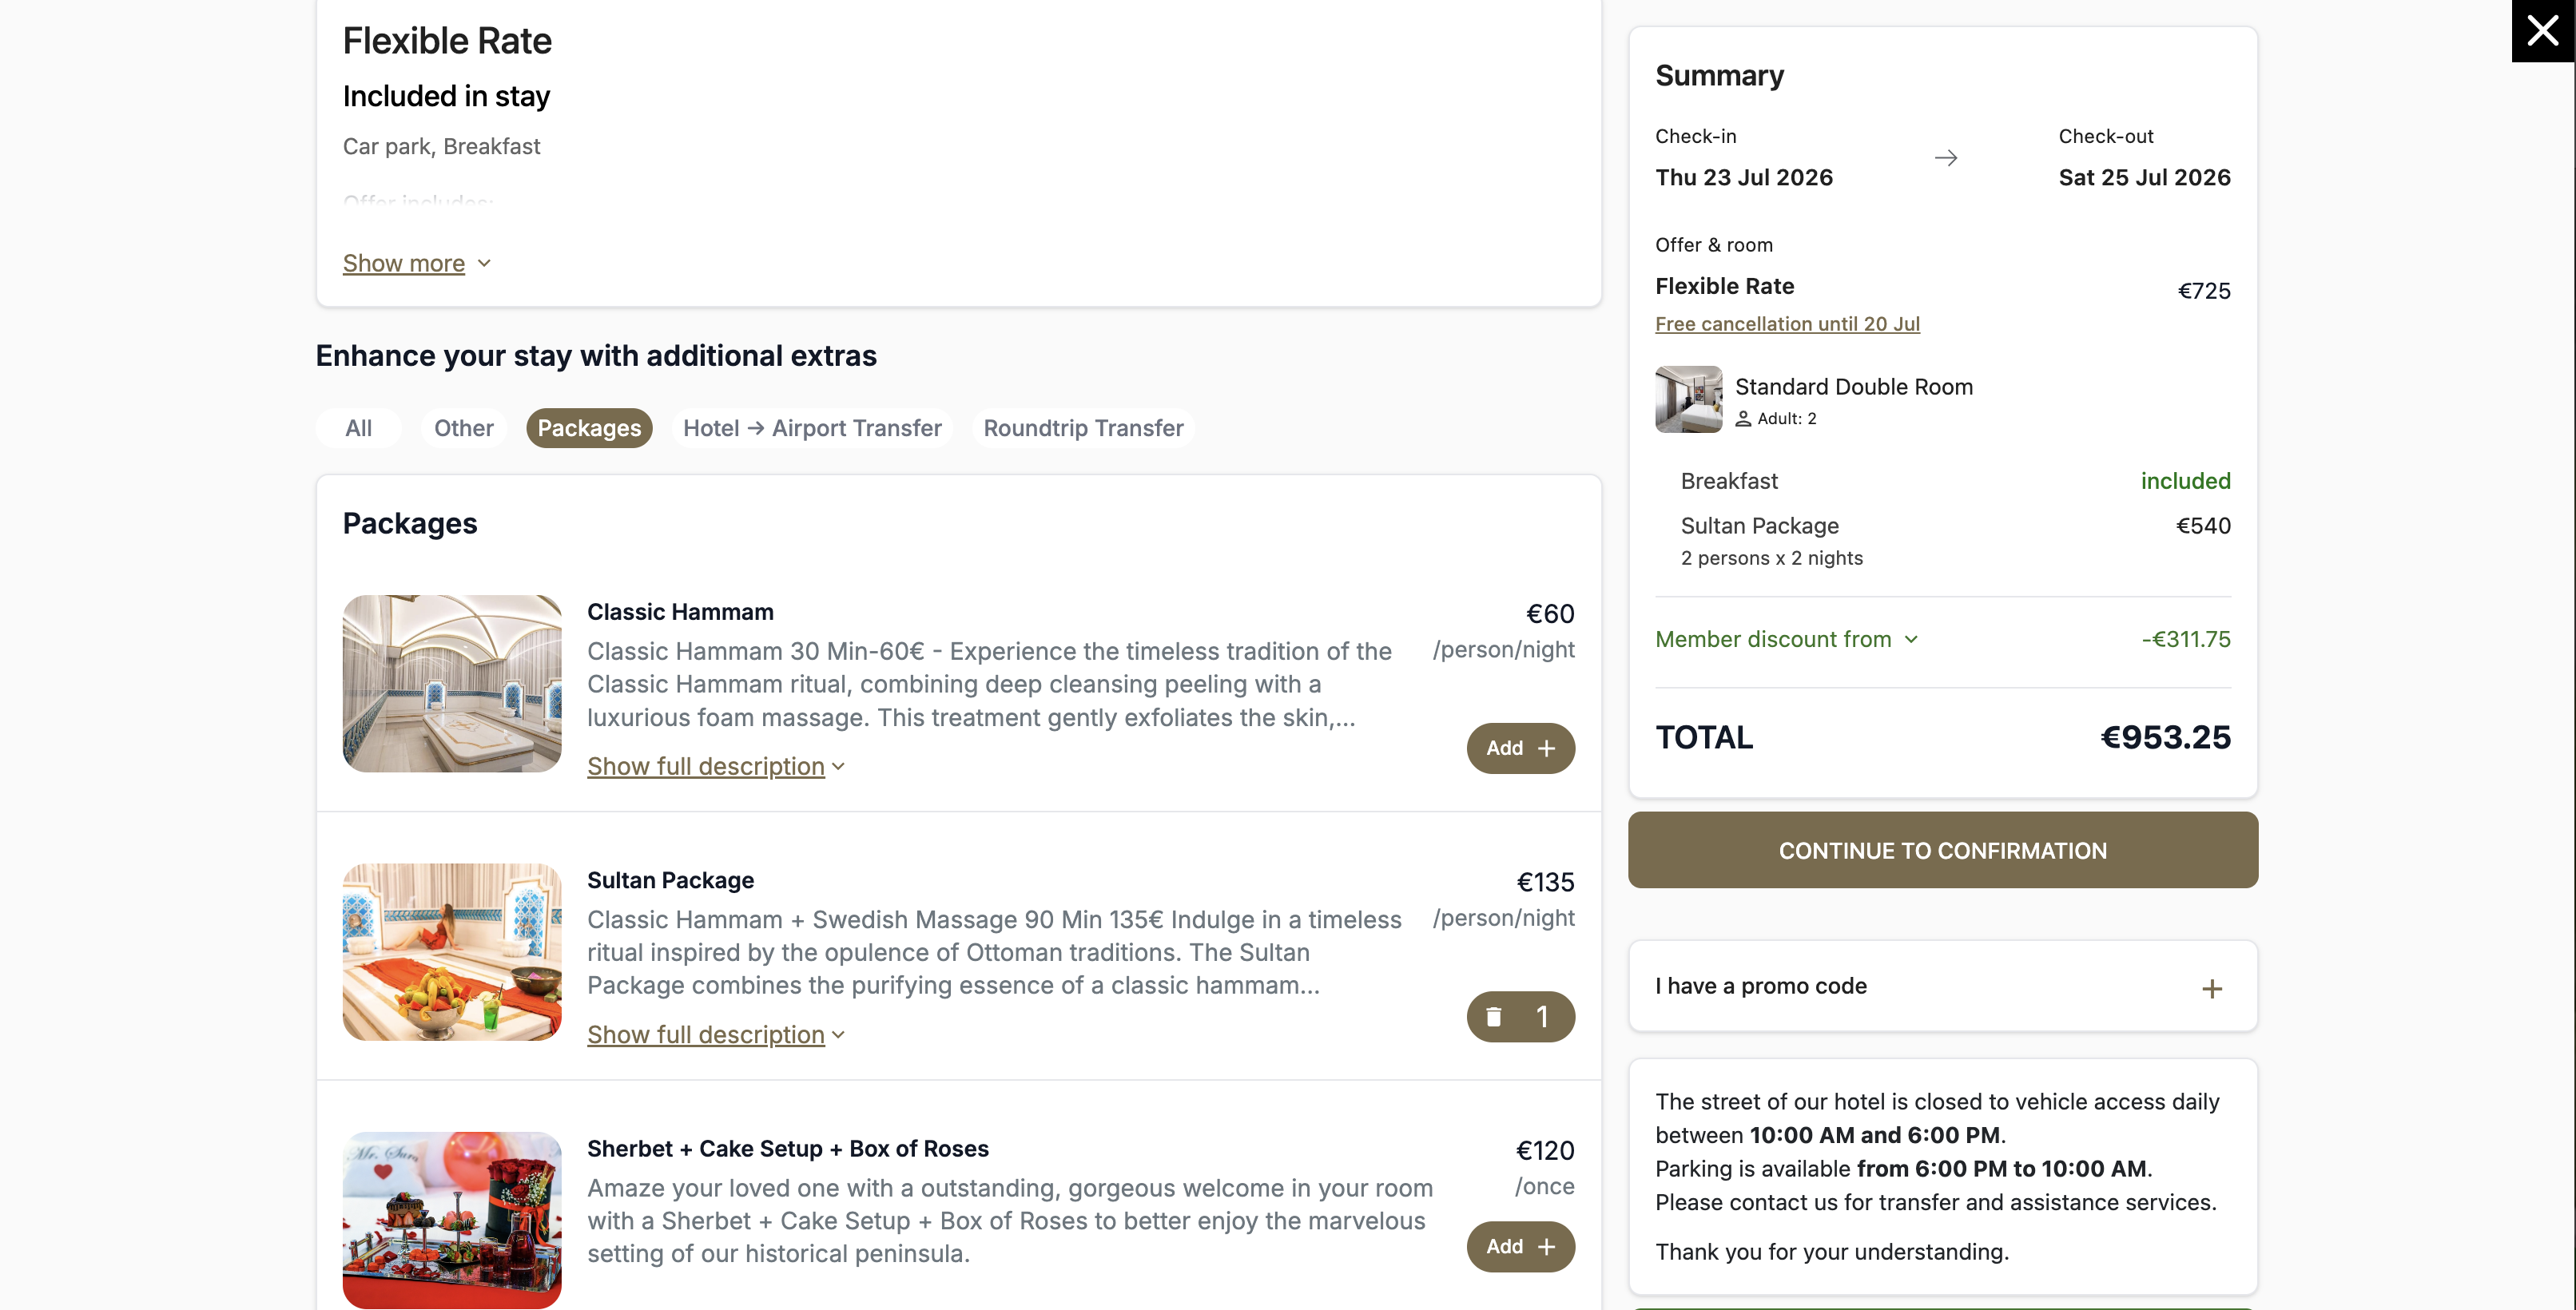Click Continue to Confirmation button

click(x=1942, y=850)
